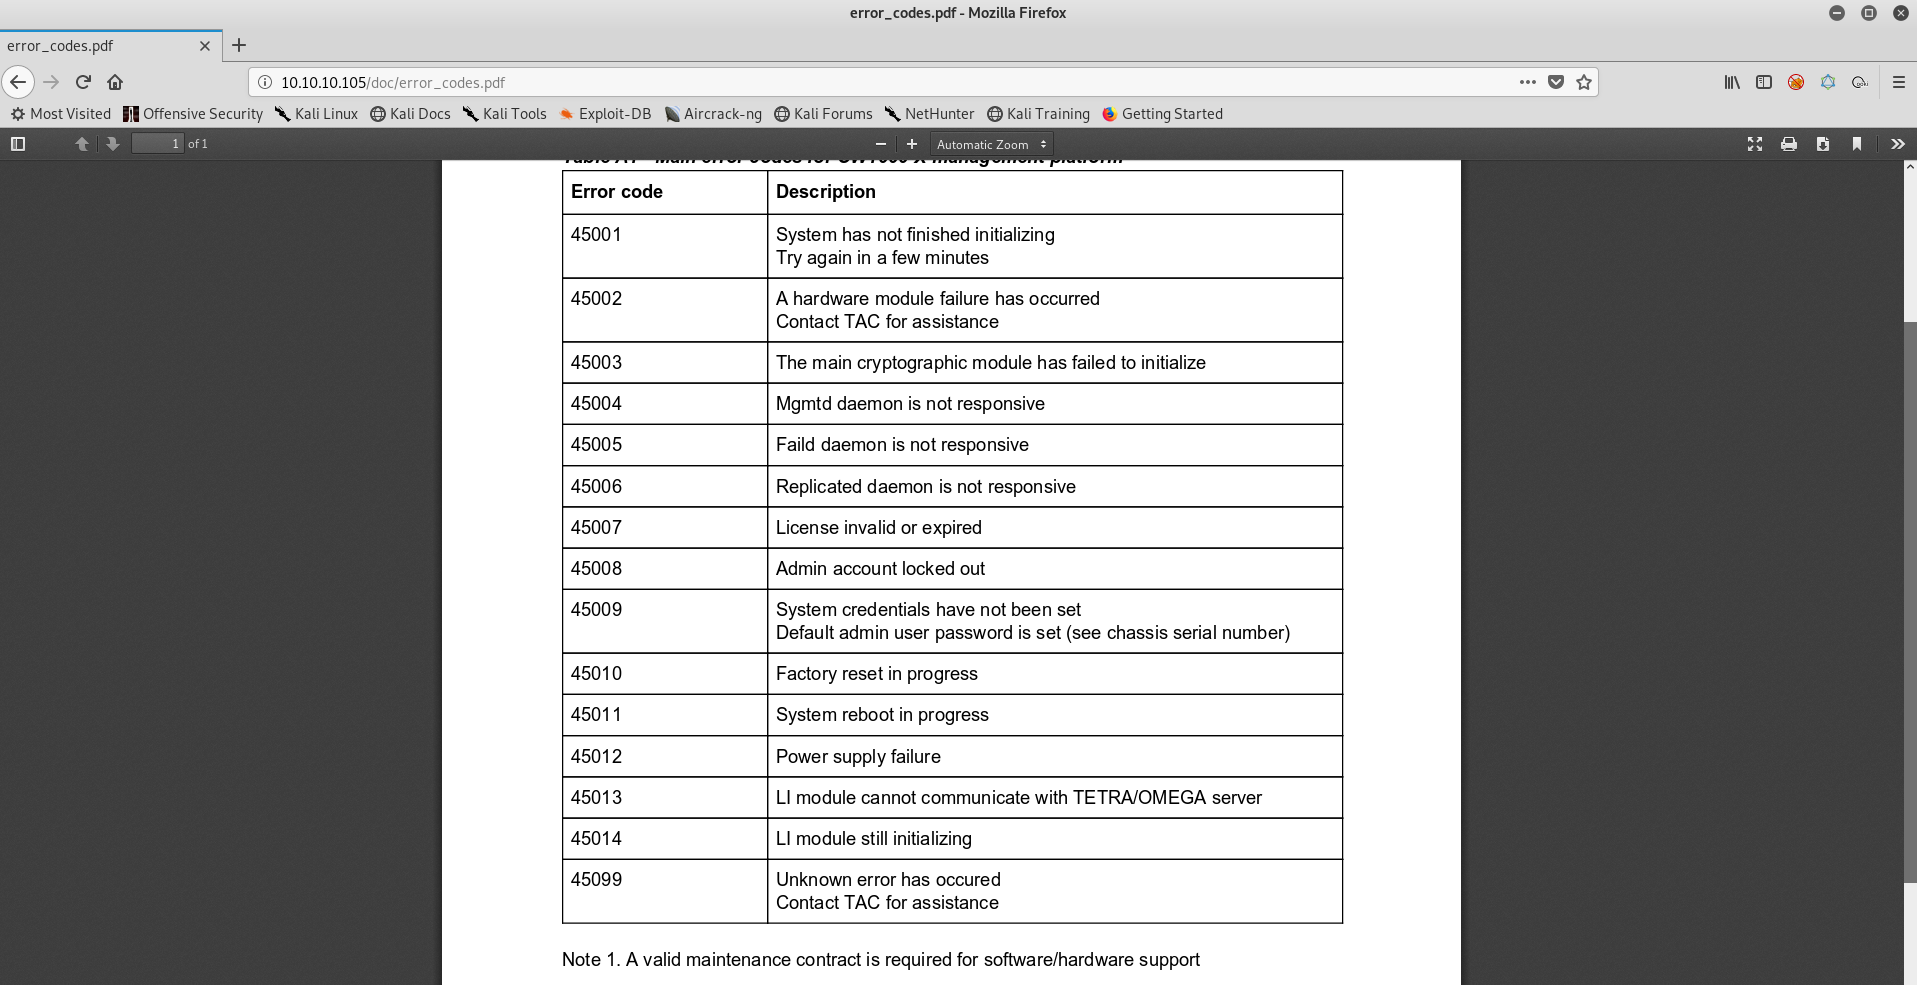The width and height of the screenshot is (1917, 985).
Task: Switch PDF to presentation mode
Action: [x=1754, y=144]
